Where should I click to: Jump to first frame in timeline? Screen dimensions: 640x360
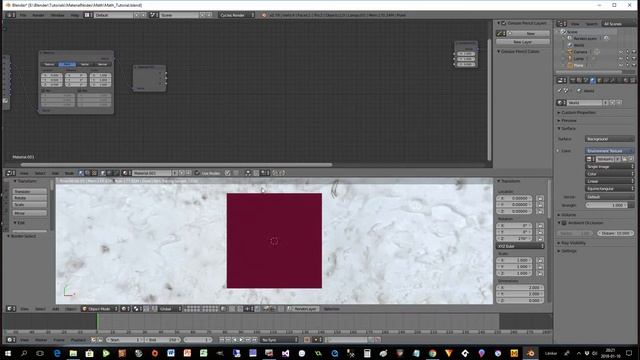click(x=222, y=340)
